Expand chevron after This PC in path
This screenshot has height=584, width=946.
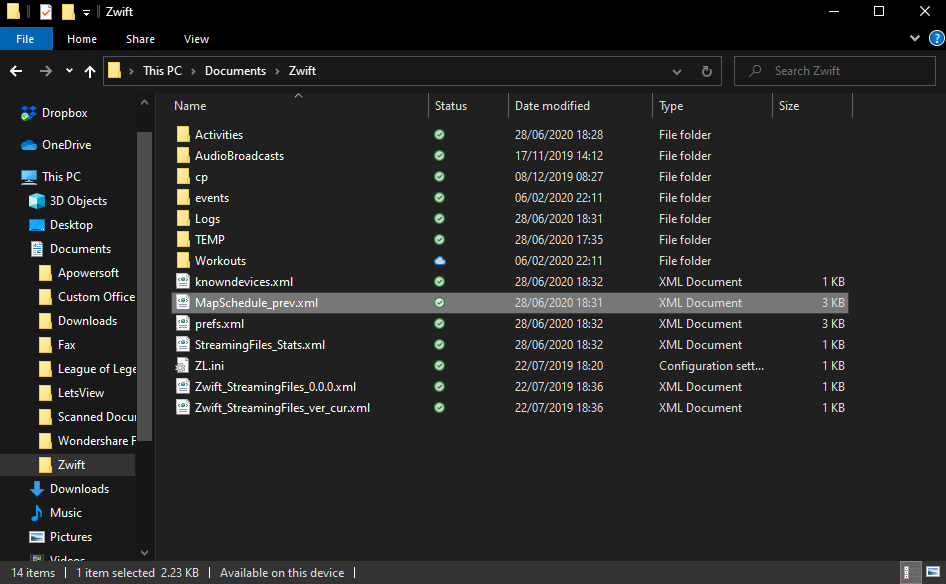point(193,71)
